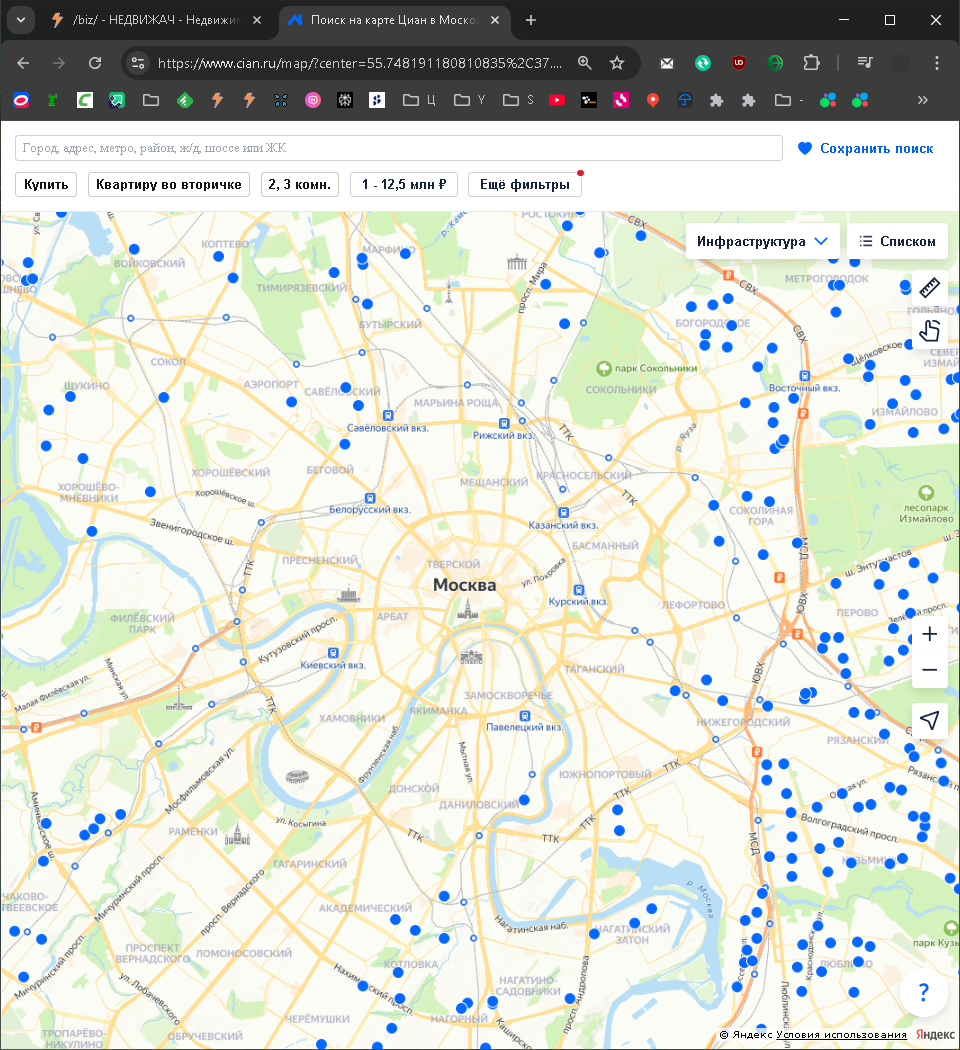Switch to Списком list view
Viewport: 960px width, 1050px height.
click(897, 241)
